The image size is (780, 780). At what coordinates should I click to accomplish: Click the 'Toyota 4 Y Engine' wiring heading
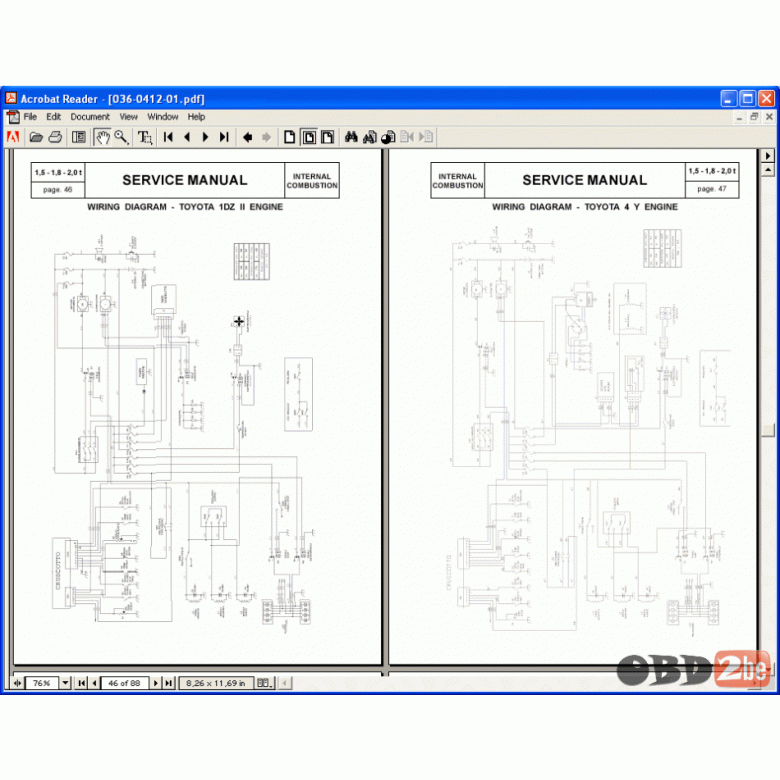pos(585,206)
